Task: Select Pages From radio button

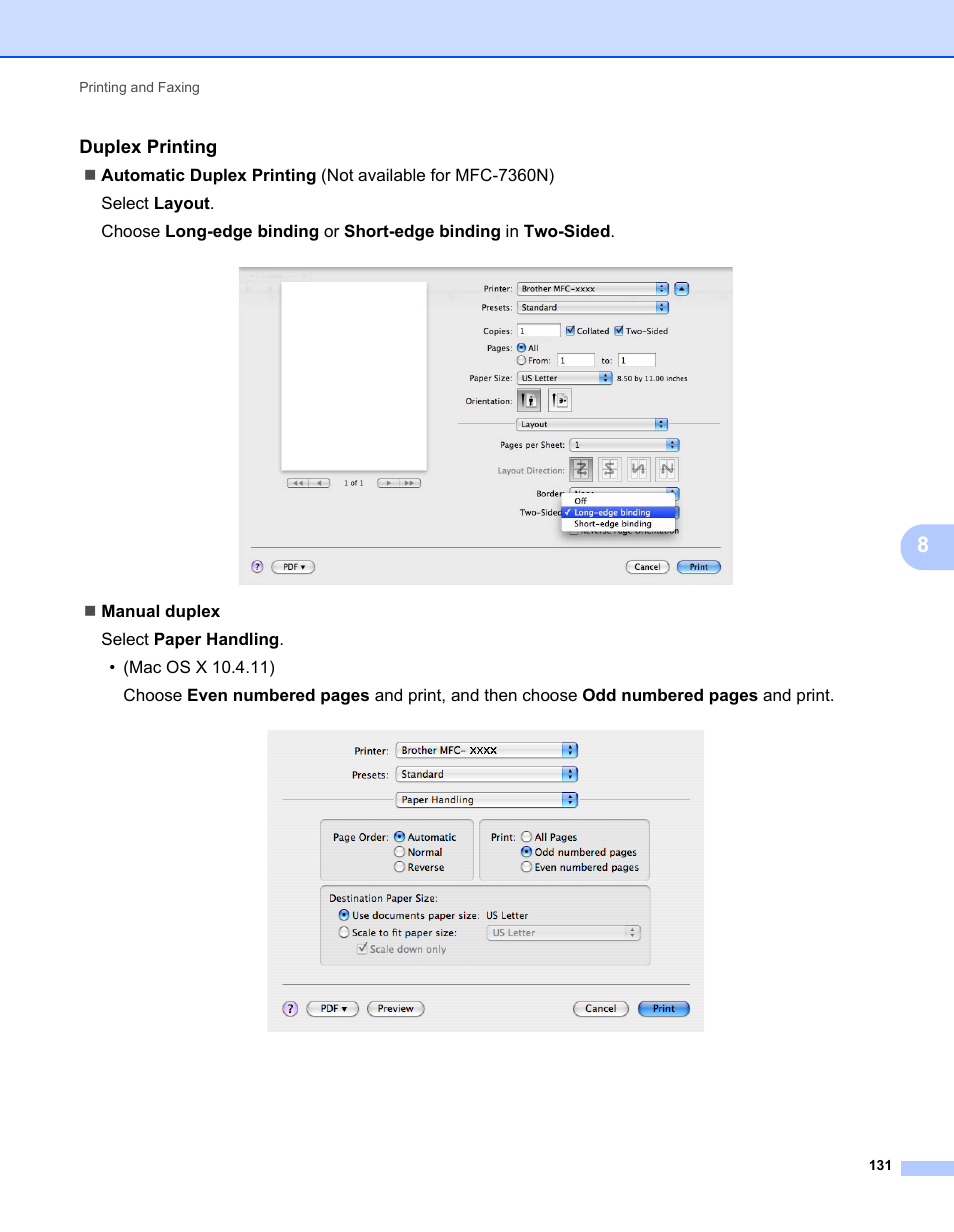Action: coord(521,360)
